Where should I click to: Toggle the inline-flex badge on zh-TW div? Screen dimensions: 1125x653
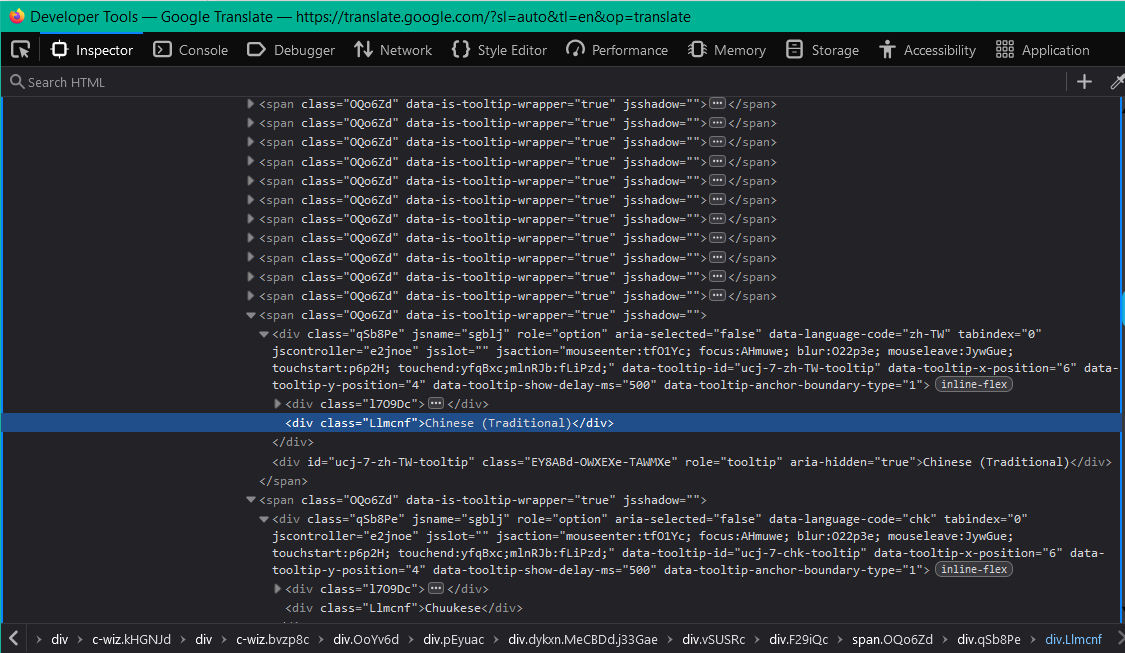pyautogui.click(x=973, y=385)
